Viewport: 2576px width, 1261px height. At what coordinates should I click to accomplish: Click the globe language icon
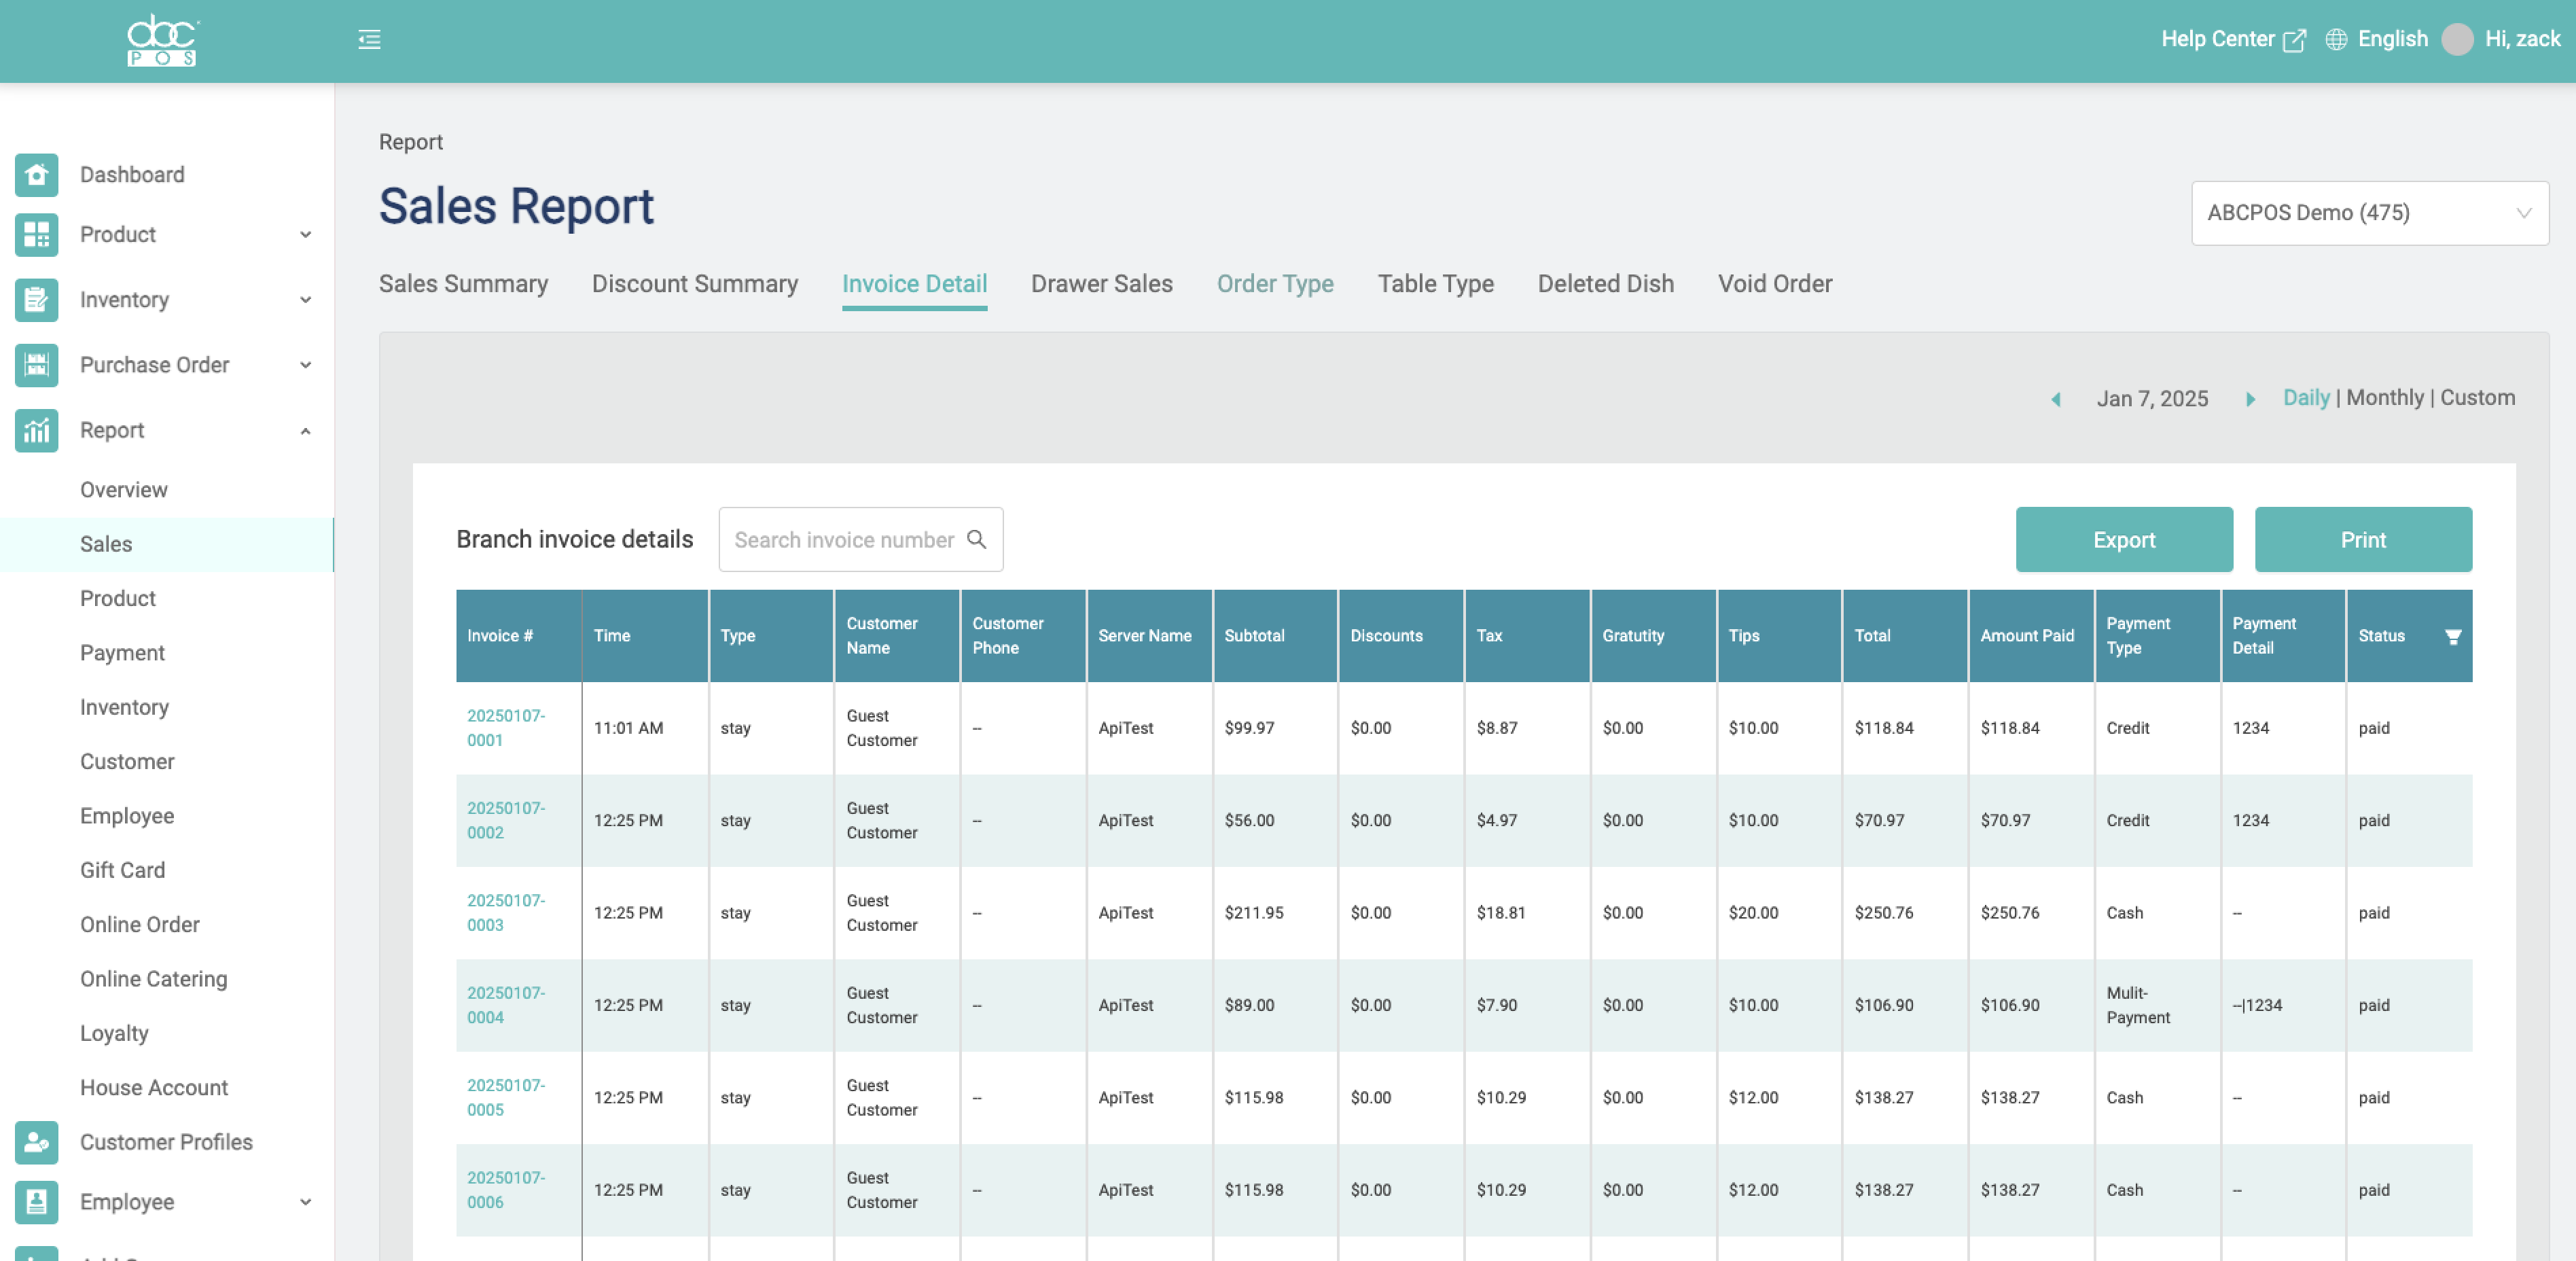click(2336, 40)
